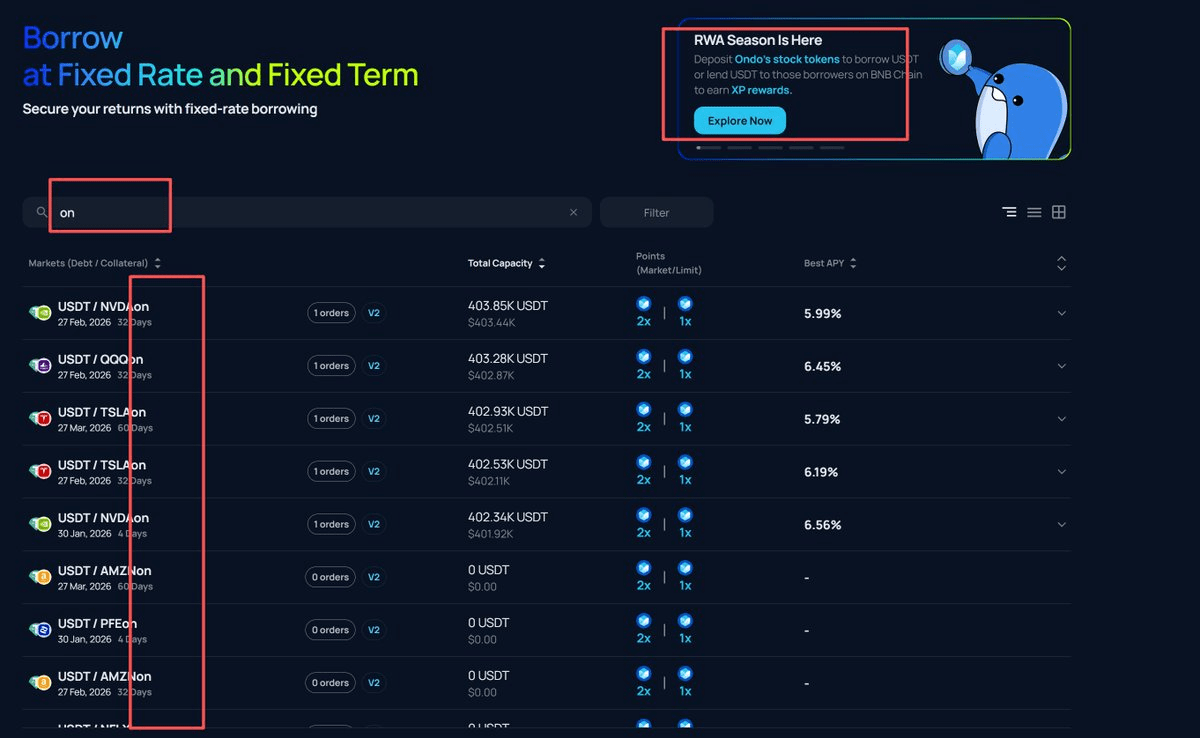Viewport: 1200px width, 738px height.
Task: Toggle expand-all chevrons in the table header
Action: coord(1062,263)
